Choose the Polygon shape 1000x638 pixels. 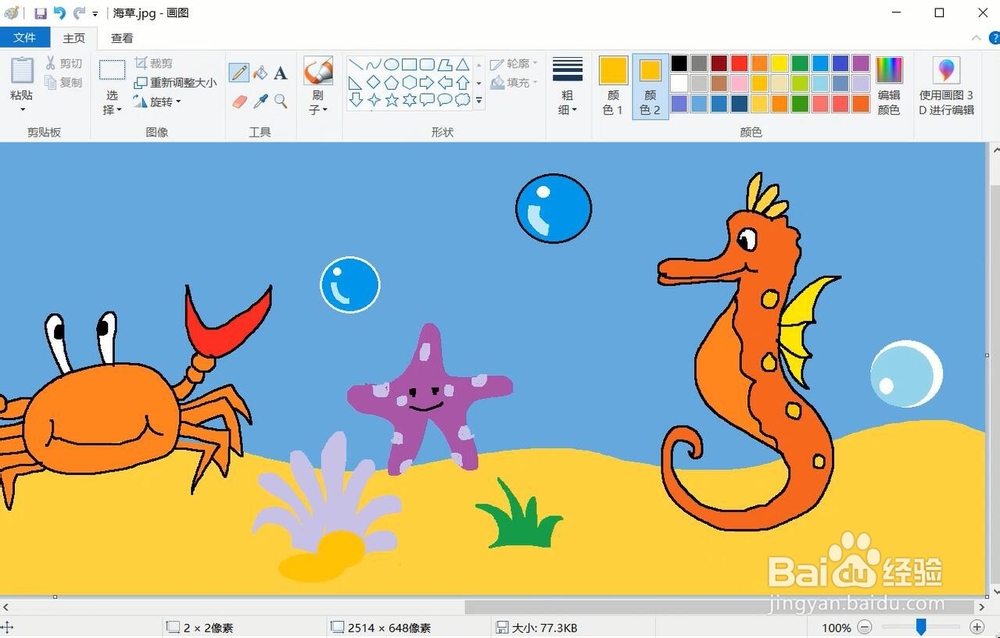click(445, 64)
